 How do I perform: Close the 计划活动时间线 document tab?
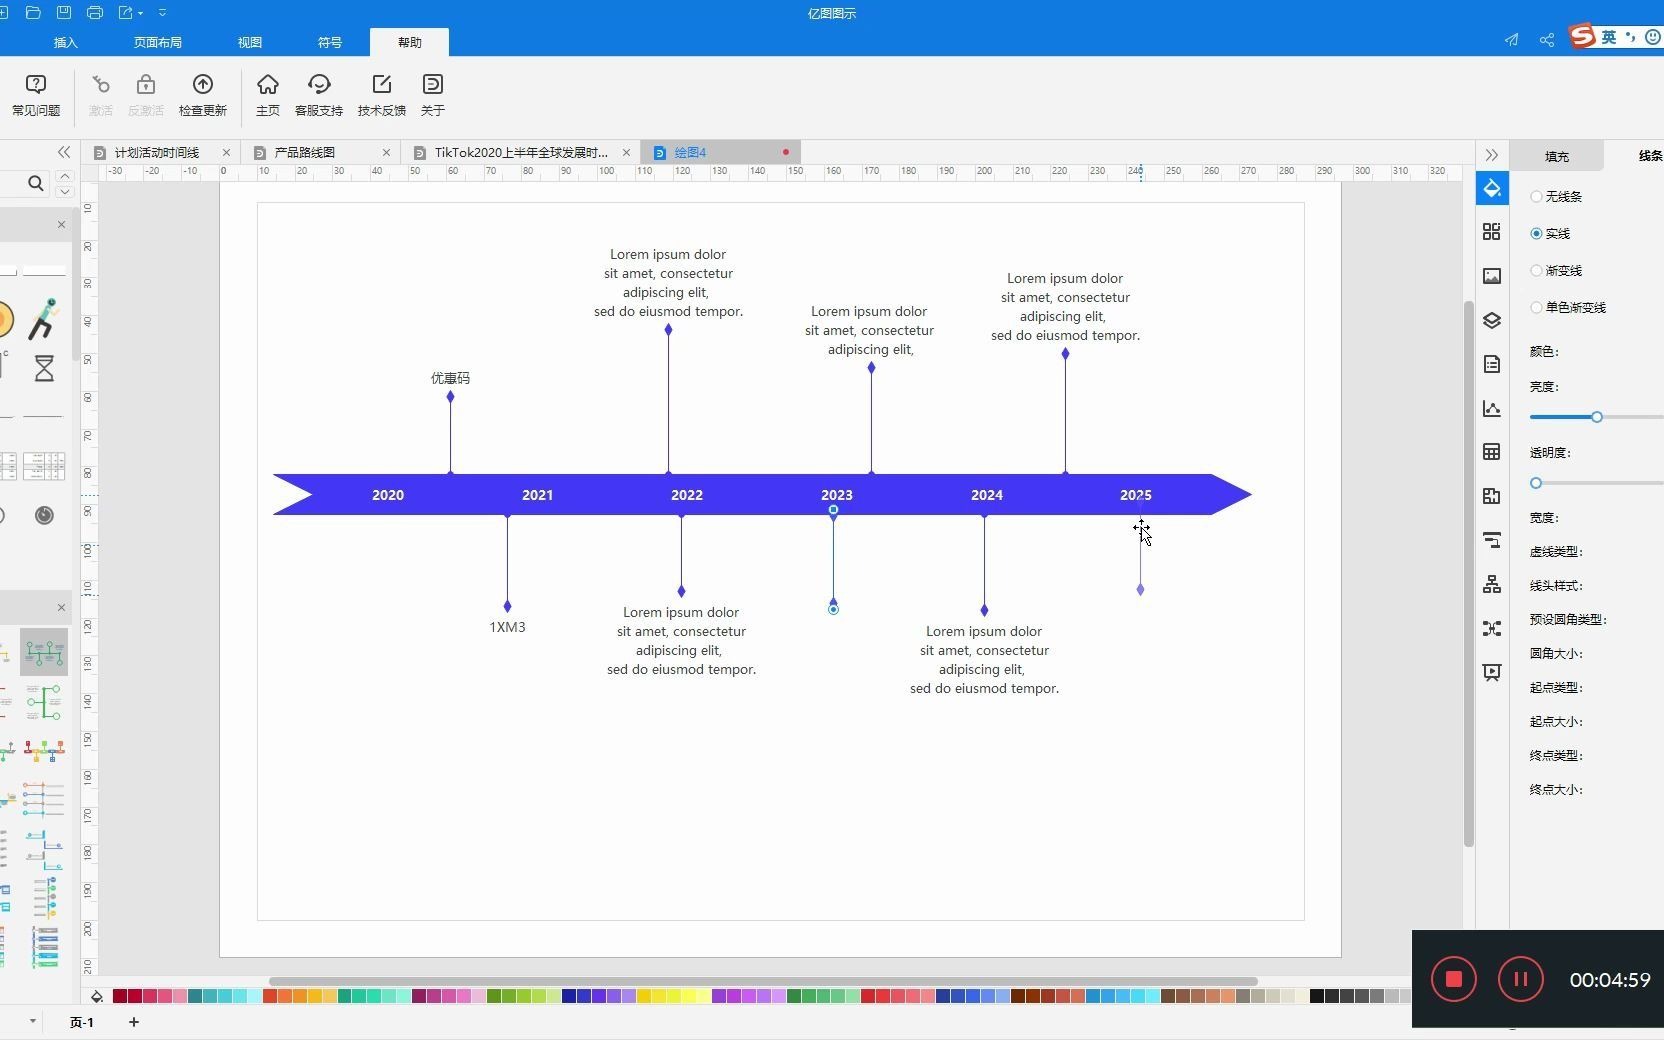pos(226,152)
